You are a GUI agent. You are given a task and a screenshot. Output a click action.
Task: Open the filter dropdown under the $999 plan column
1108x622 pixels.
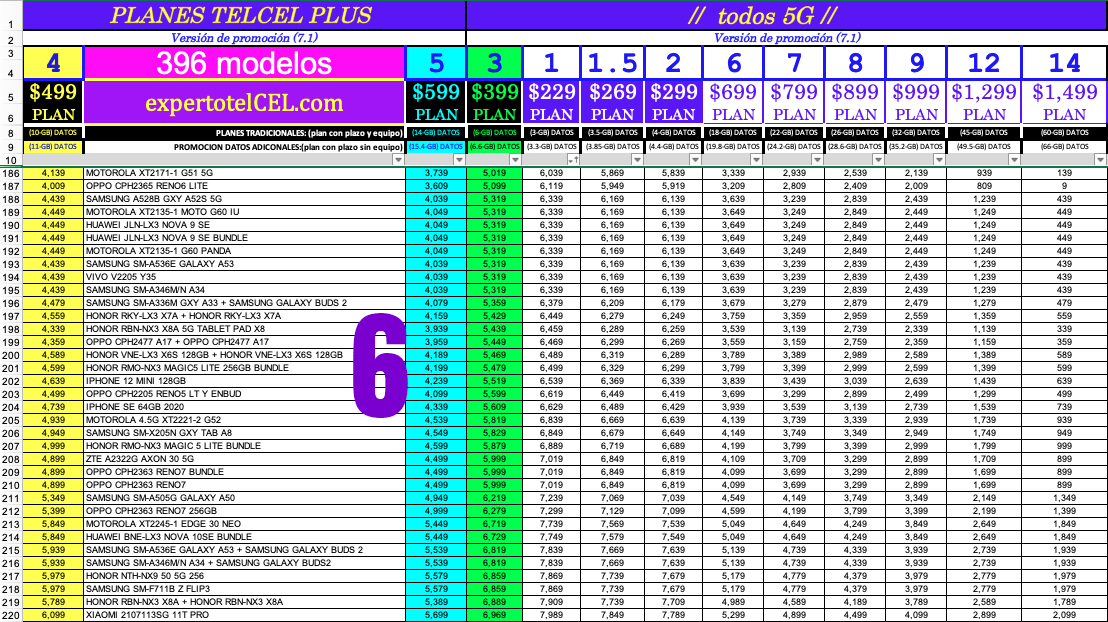939,160
